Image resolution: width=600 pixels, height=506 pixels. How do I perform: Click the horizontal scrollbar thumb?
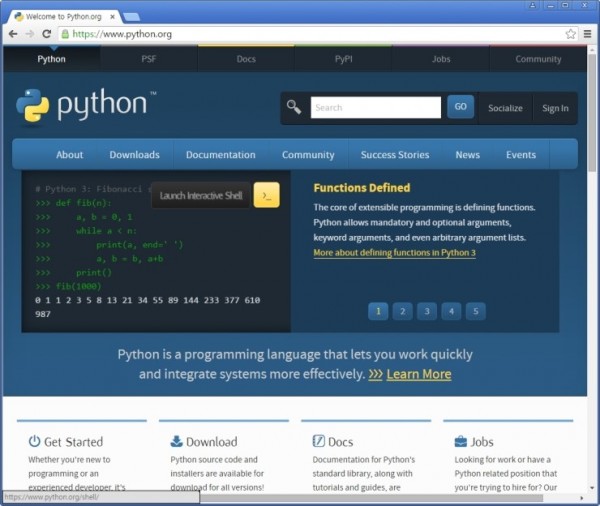[x=371, y=498]
